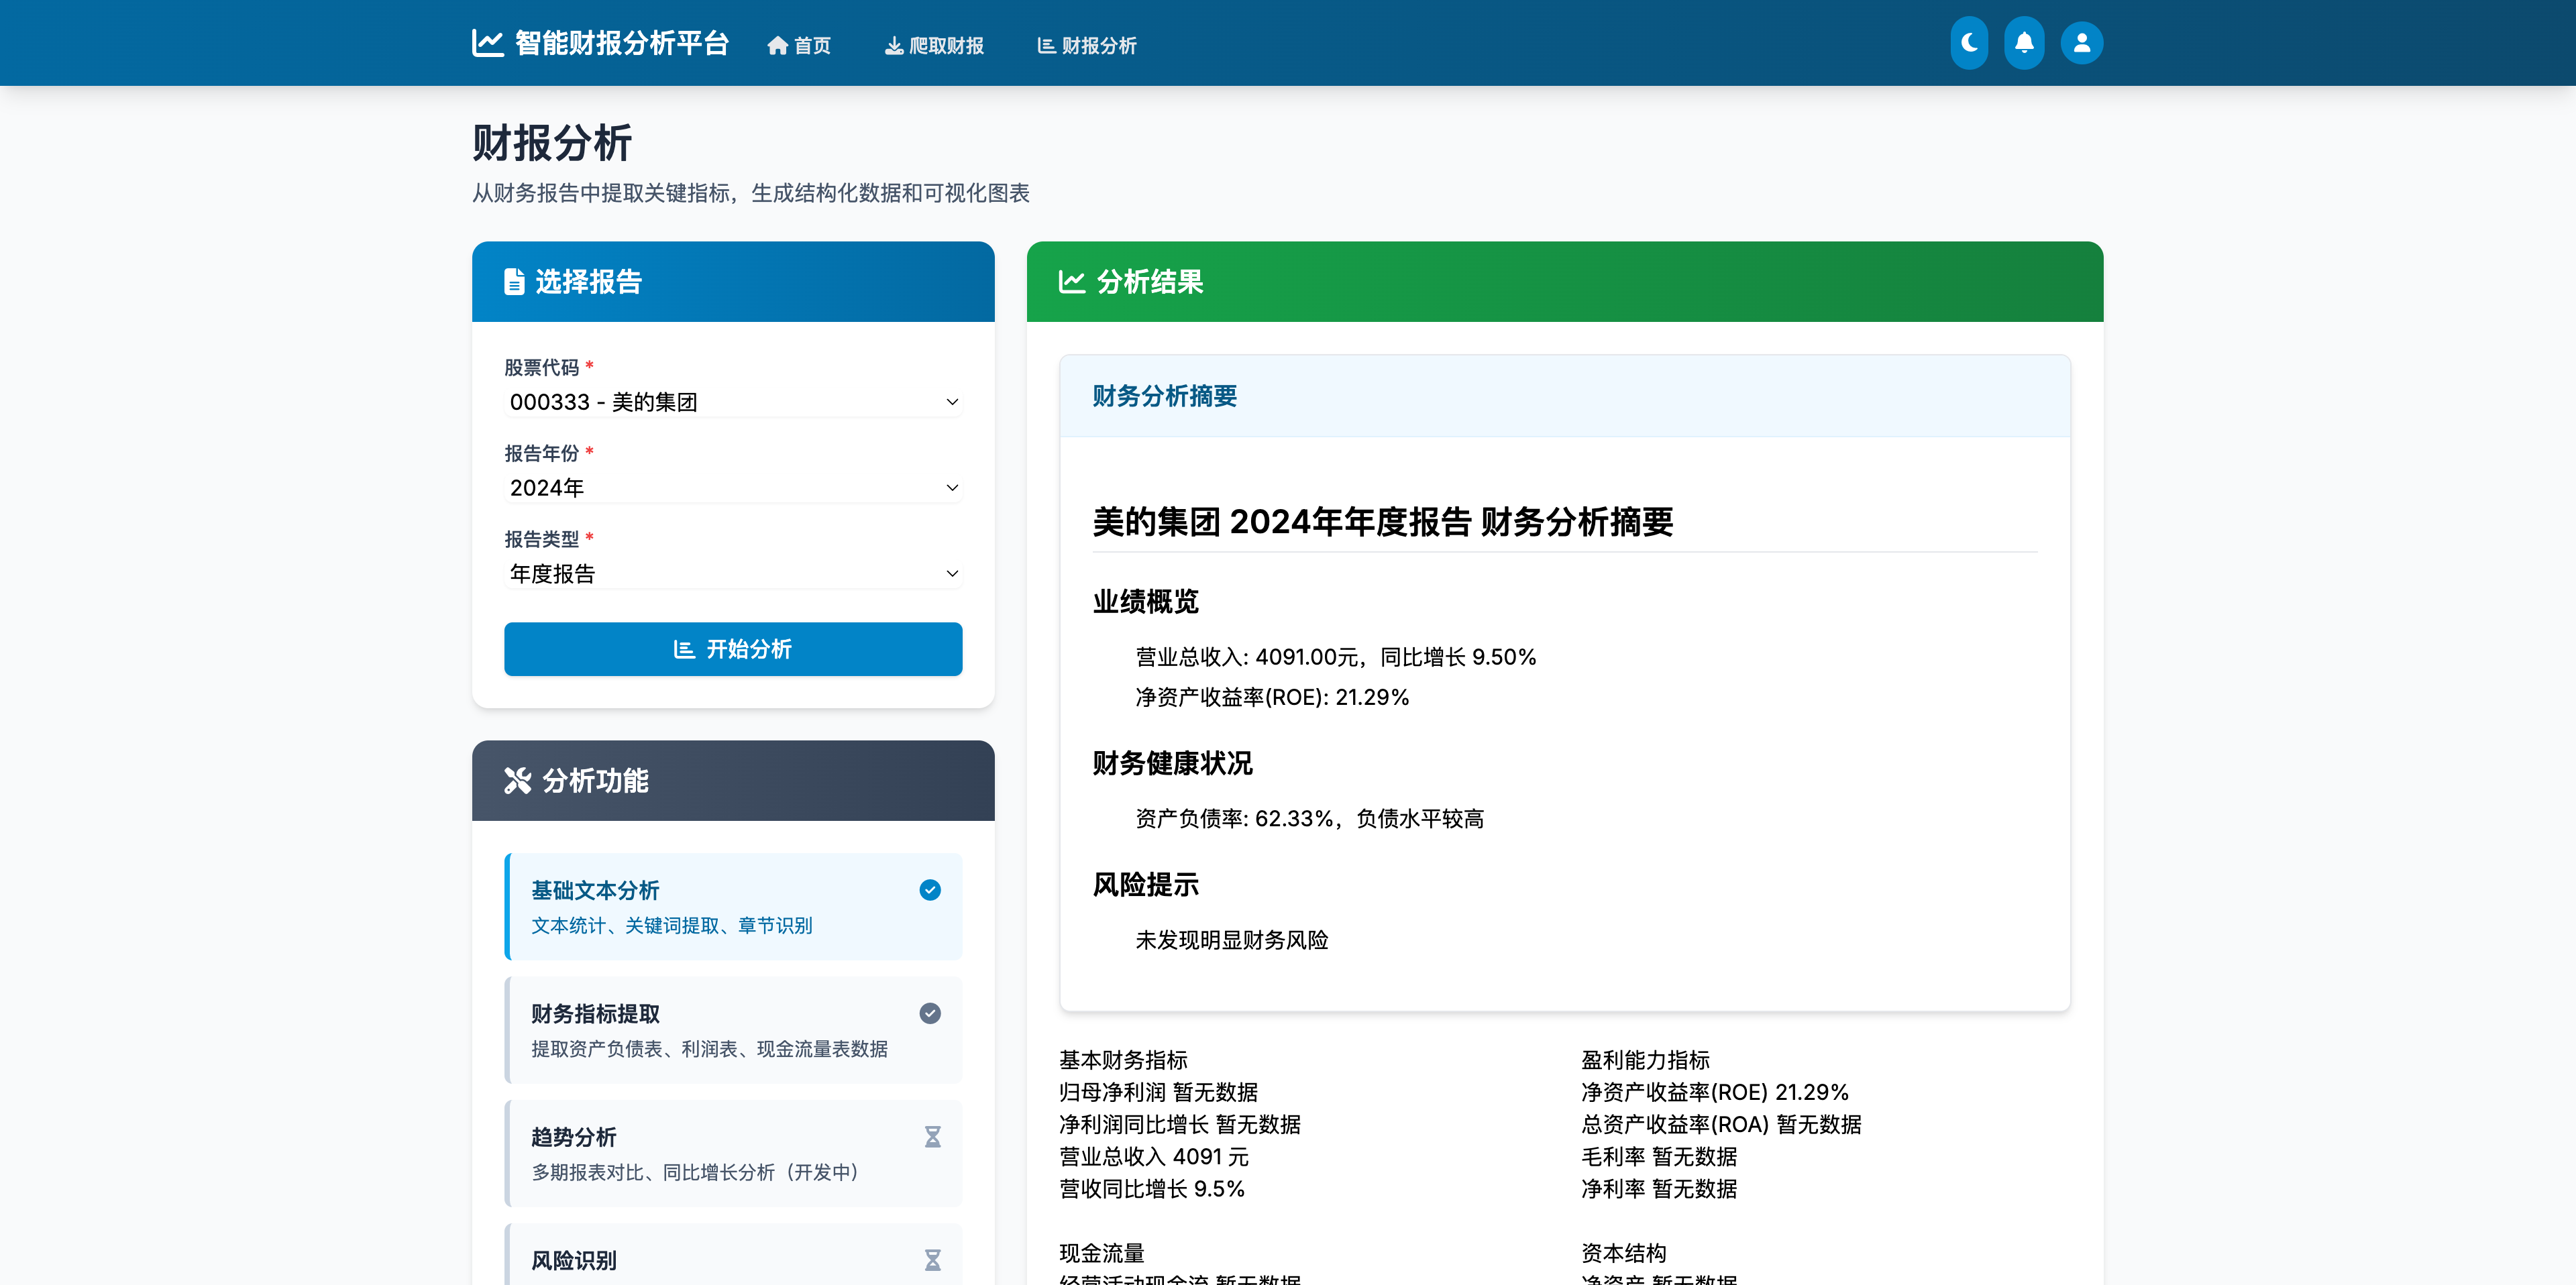Click 提取资产负债表、利润表、现金流量表数据 description
2576x1285 pixels.
[709, 1049]
